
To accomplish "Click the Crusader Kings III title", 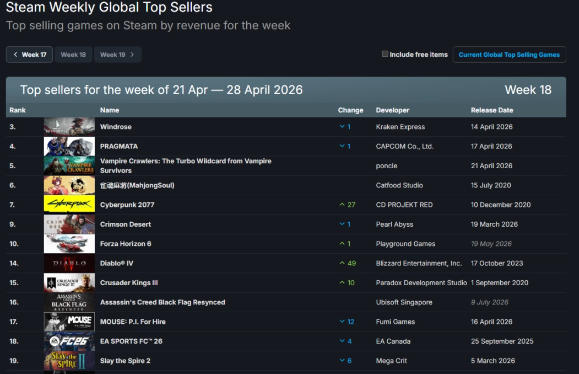I will pos(129,282).
